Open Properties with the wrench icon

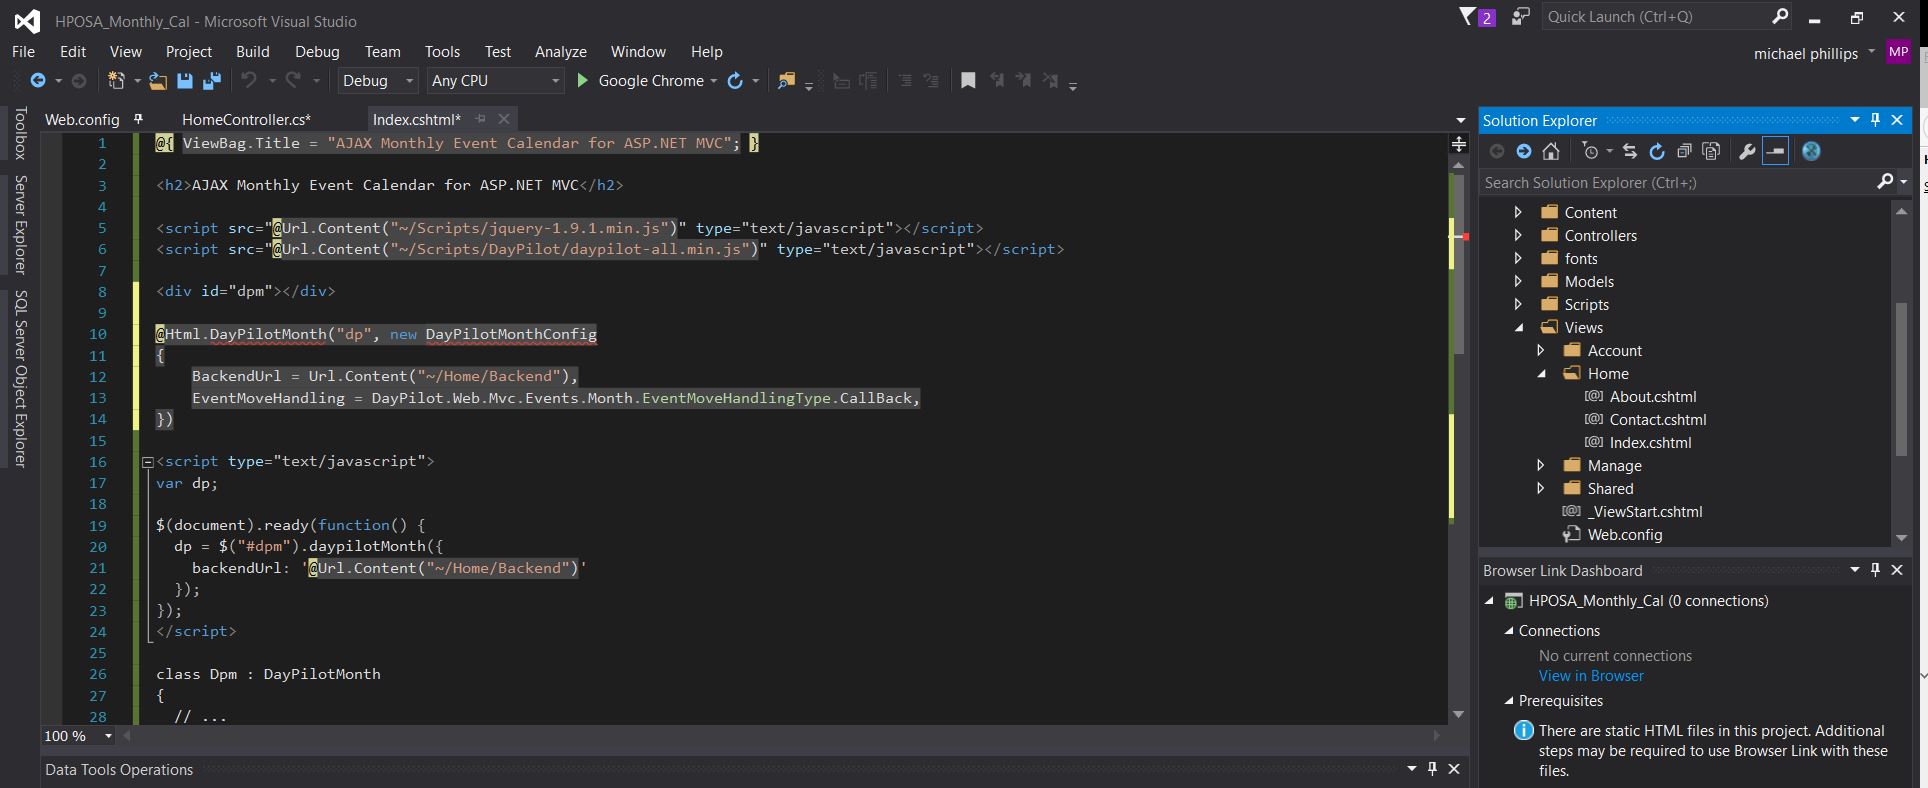click(1747, 151)
